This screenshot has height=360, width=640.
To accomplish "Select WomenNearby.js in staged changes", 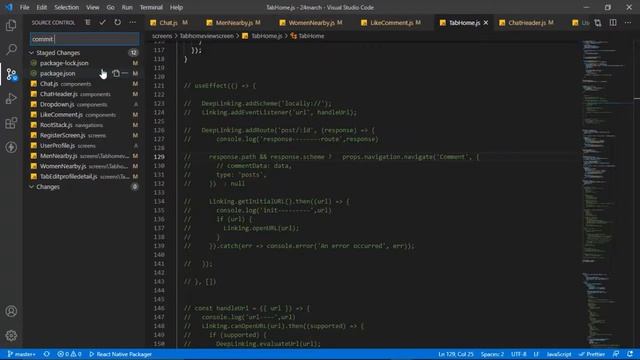I will point(84,166).
